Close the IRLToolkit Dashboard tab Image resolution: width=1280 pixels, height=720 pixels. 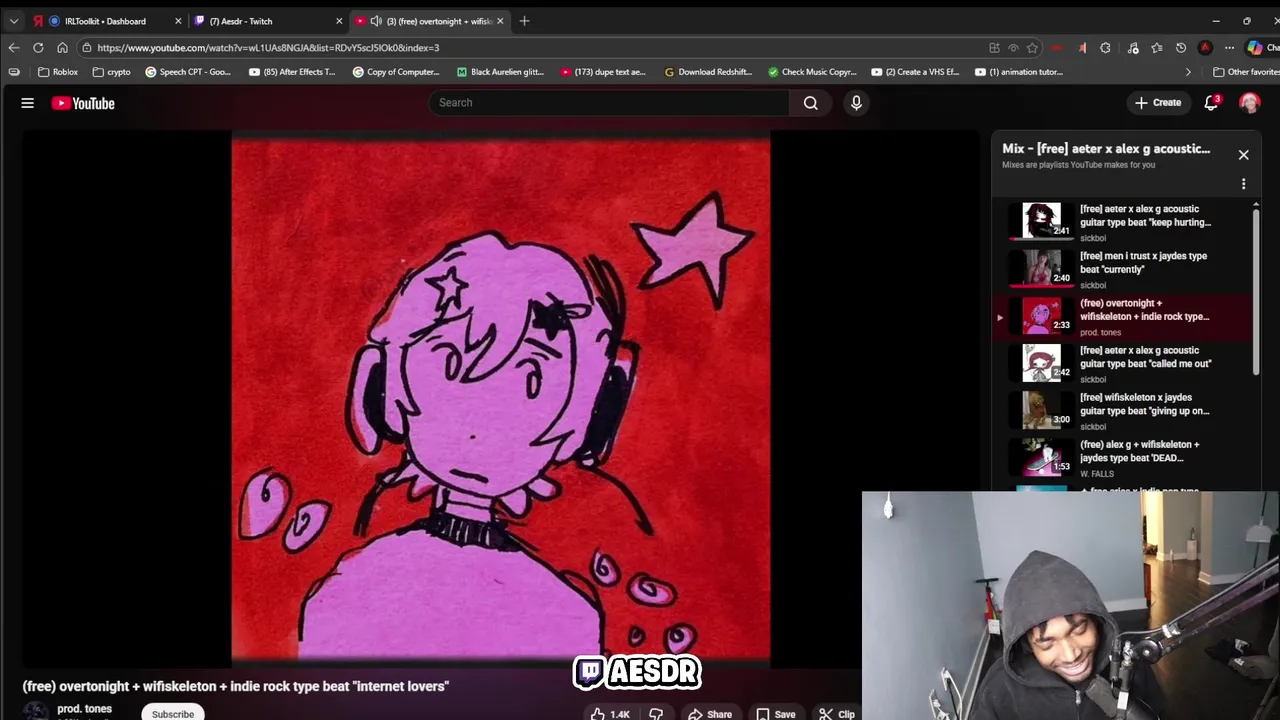coord(178,21)
